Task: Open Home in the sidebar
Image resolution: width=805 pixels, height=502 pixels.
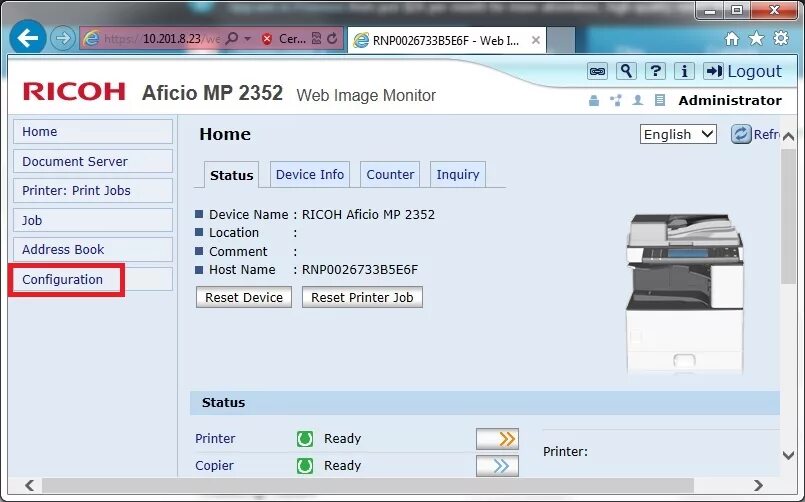Action: tap(93, 131)
